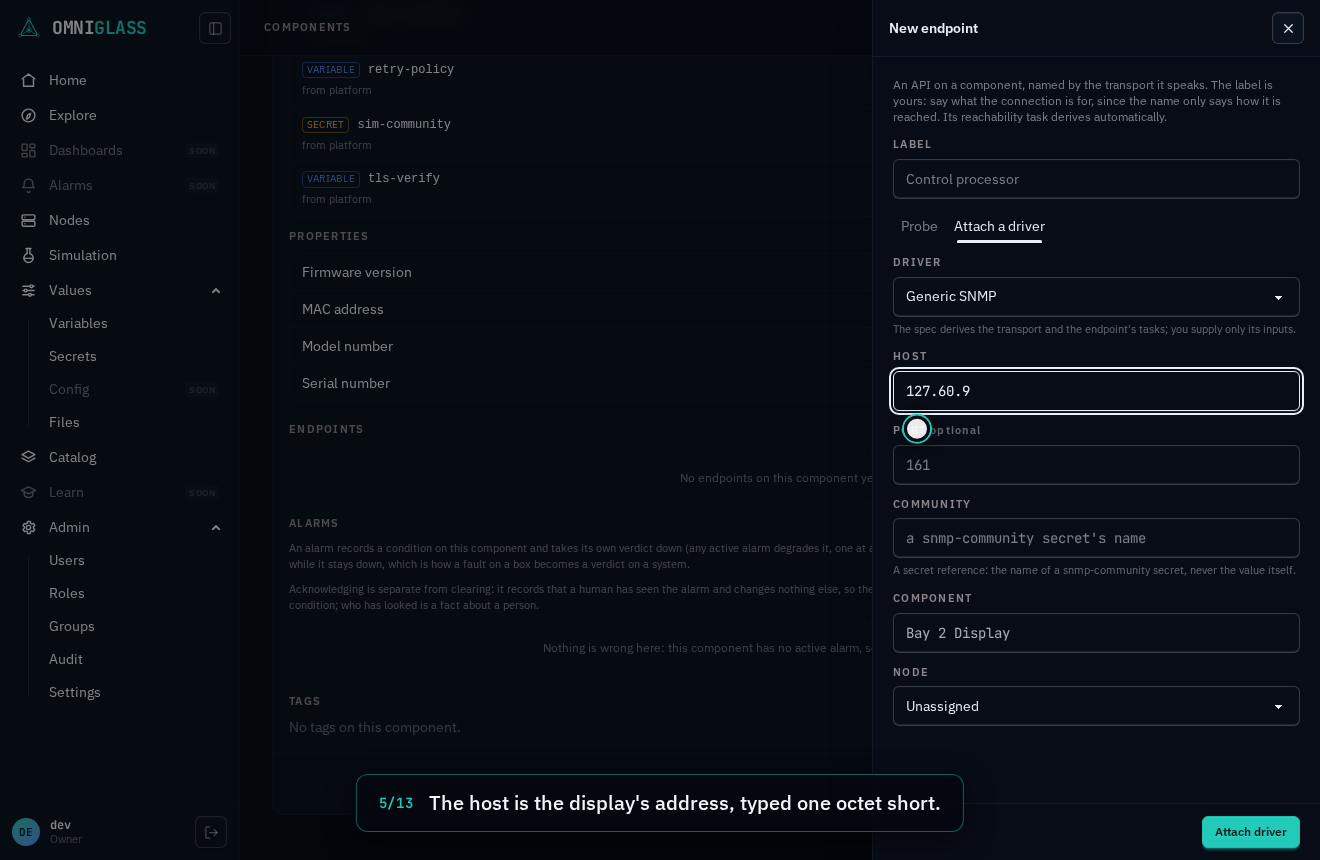Select the retry-policy variable row
This screenshot has height=860, width=1320.
point(582,79)
